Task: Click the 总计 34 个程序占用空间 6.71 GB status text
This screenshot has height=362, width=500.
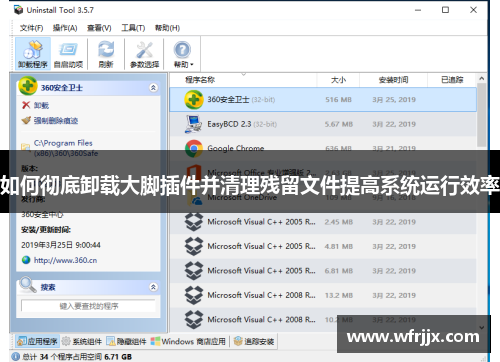Action: (x=77, y=357)
